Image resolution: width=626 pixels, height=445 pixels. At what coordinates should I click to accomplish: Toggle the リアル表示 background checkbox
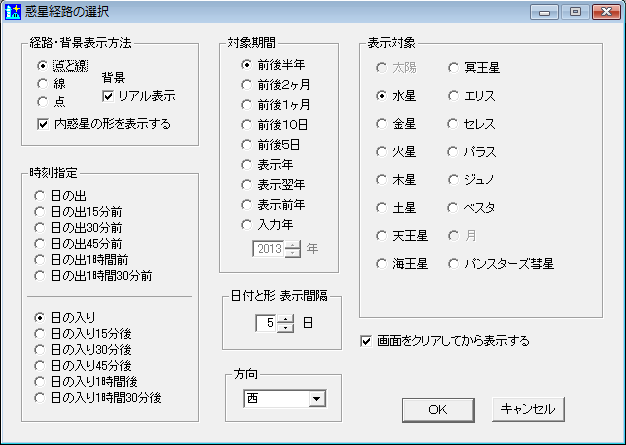coord(109,96)
